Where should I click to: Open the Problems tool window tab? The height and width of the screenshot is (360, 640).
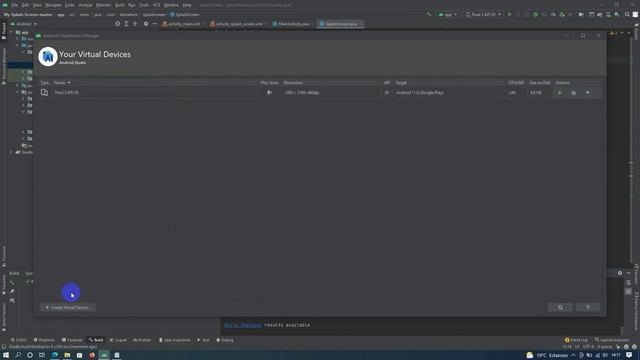pos(44,340)
